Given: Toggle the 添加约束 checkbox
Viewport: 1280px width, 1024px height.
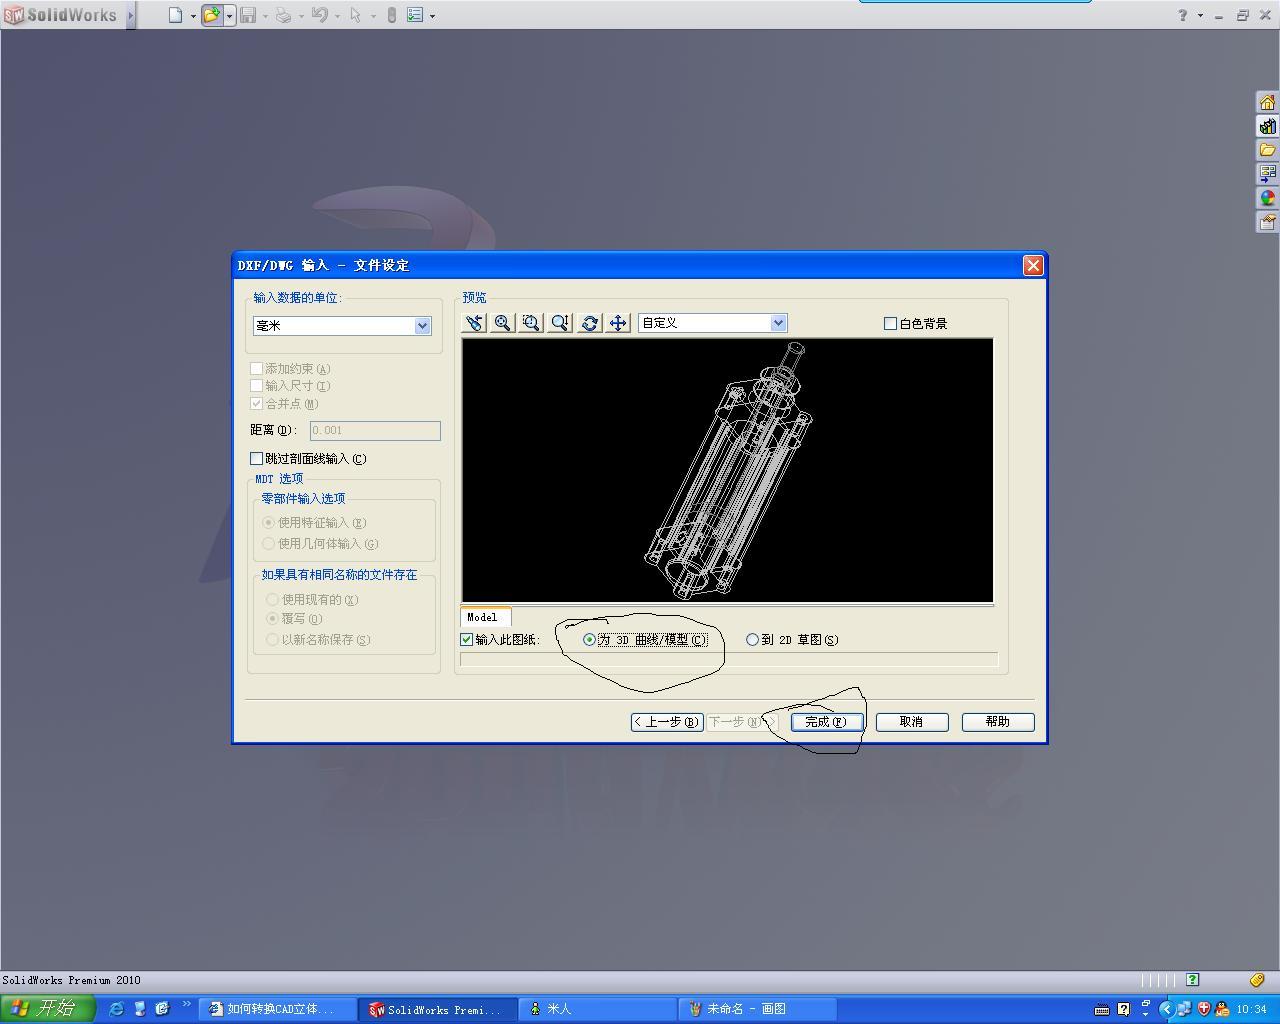Looking at the screenshot, I should [257, 369].
